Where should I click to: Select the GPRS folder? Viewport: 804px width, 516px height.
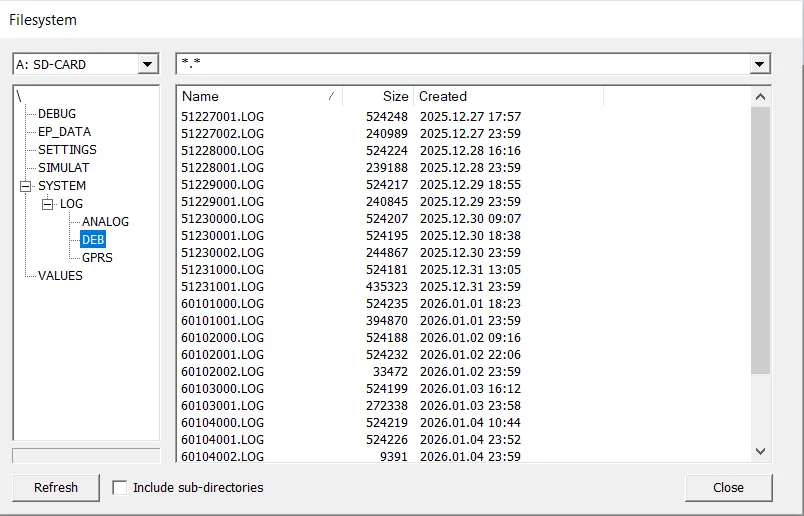coord(97,257)
